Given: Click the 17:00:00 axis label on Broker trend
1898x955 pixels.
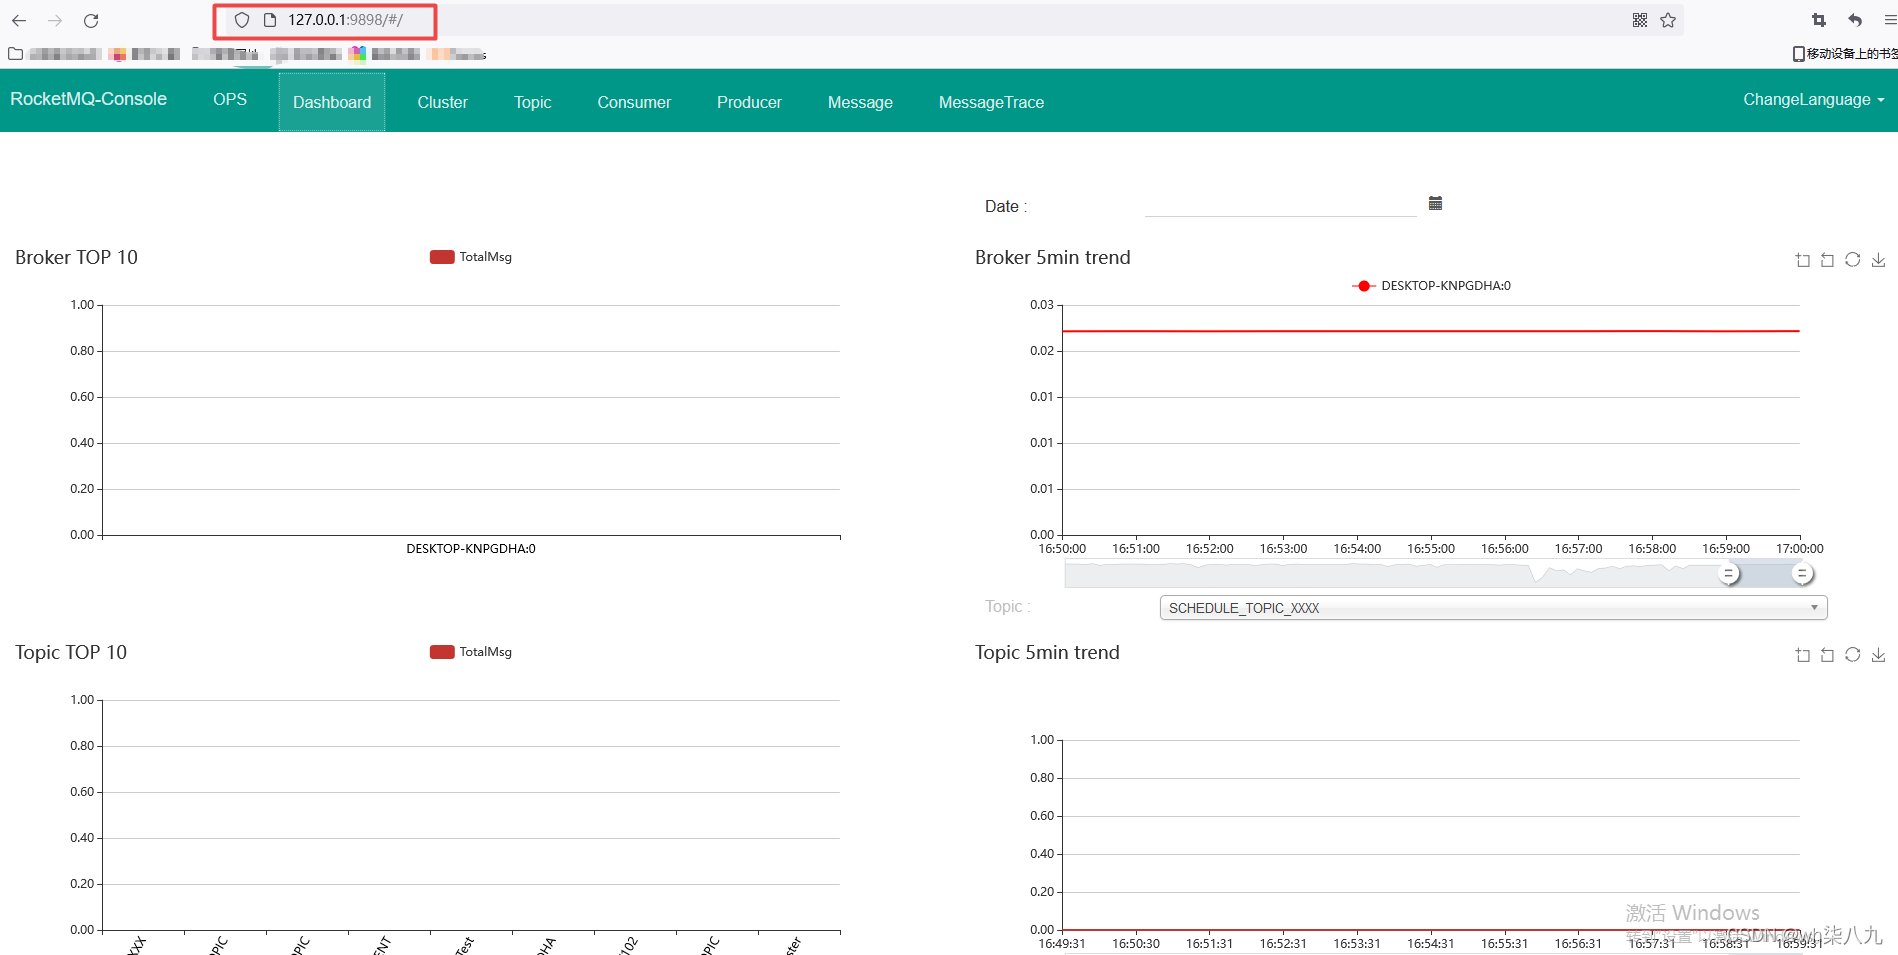Looking at the screenshot, I should 1800,549.
